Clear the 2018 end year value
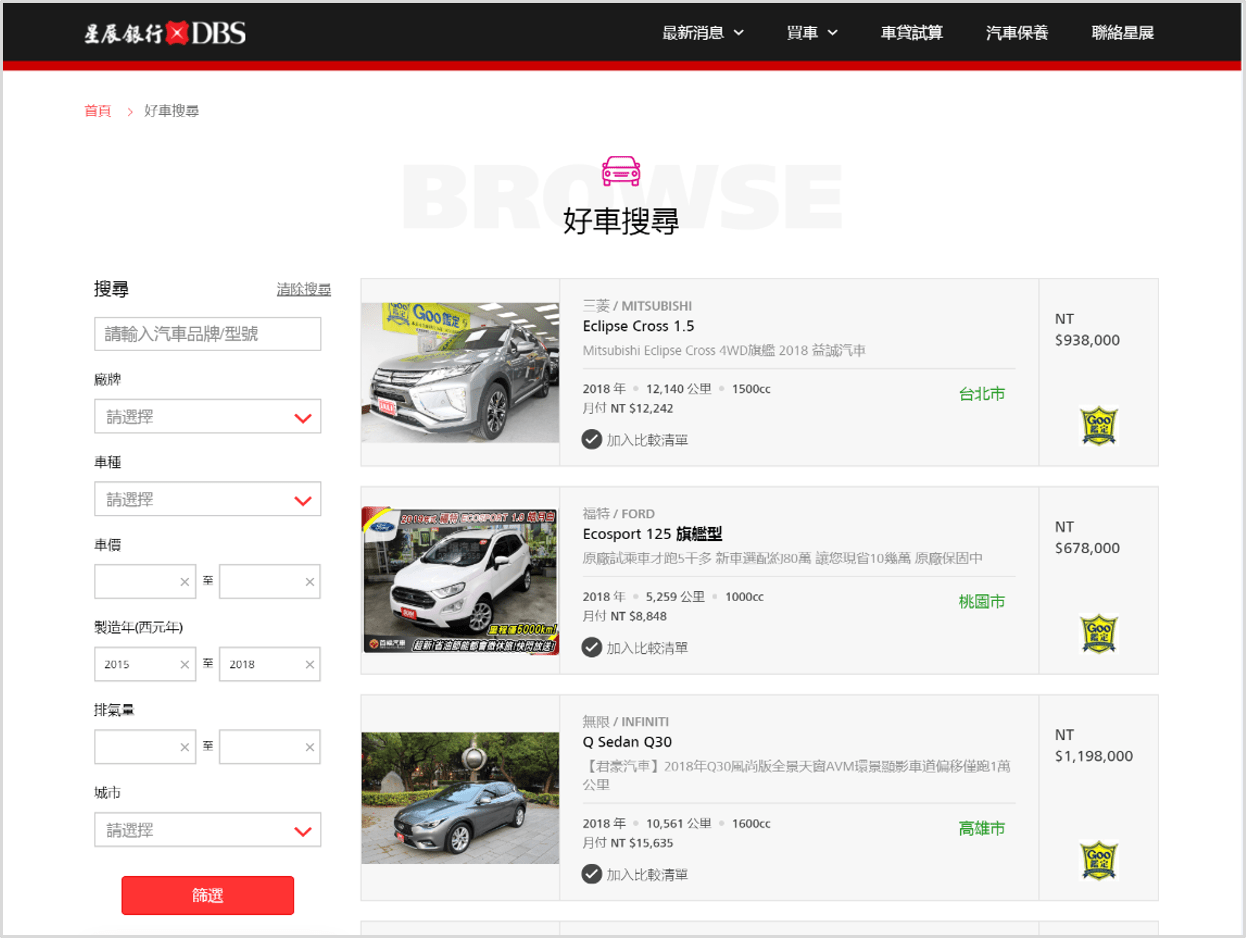1246x938 pixels. click(309, 664)
